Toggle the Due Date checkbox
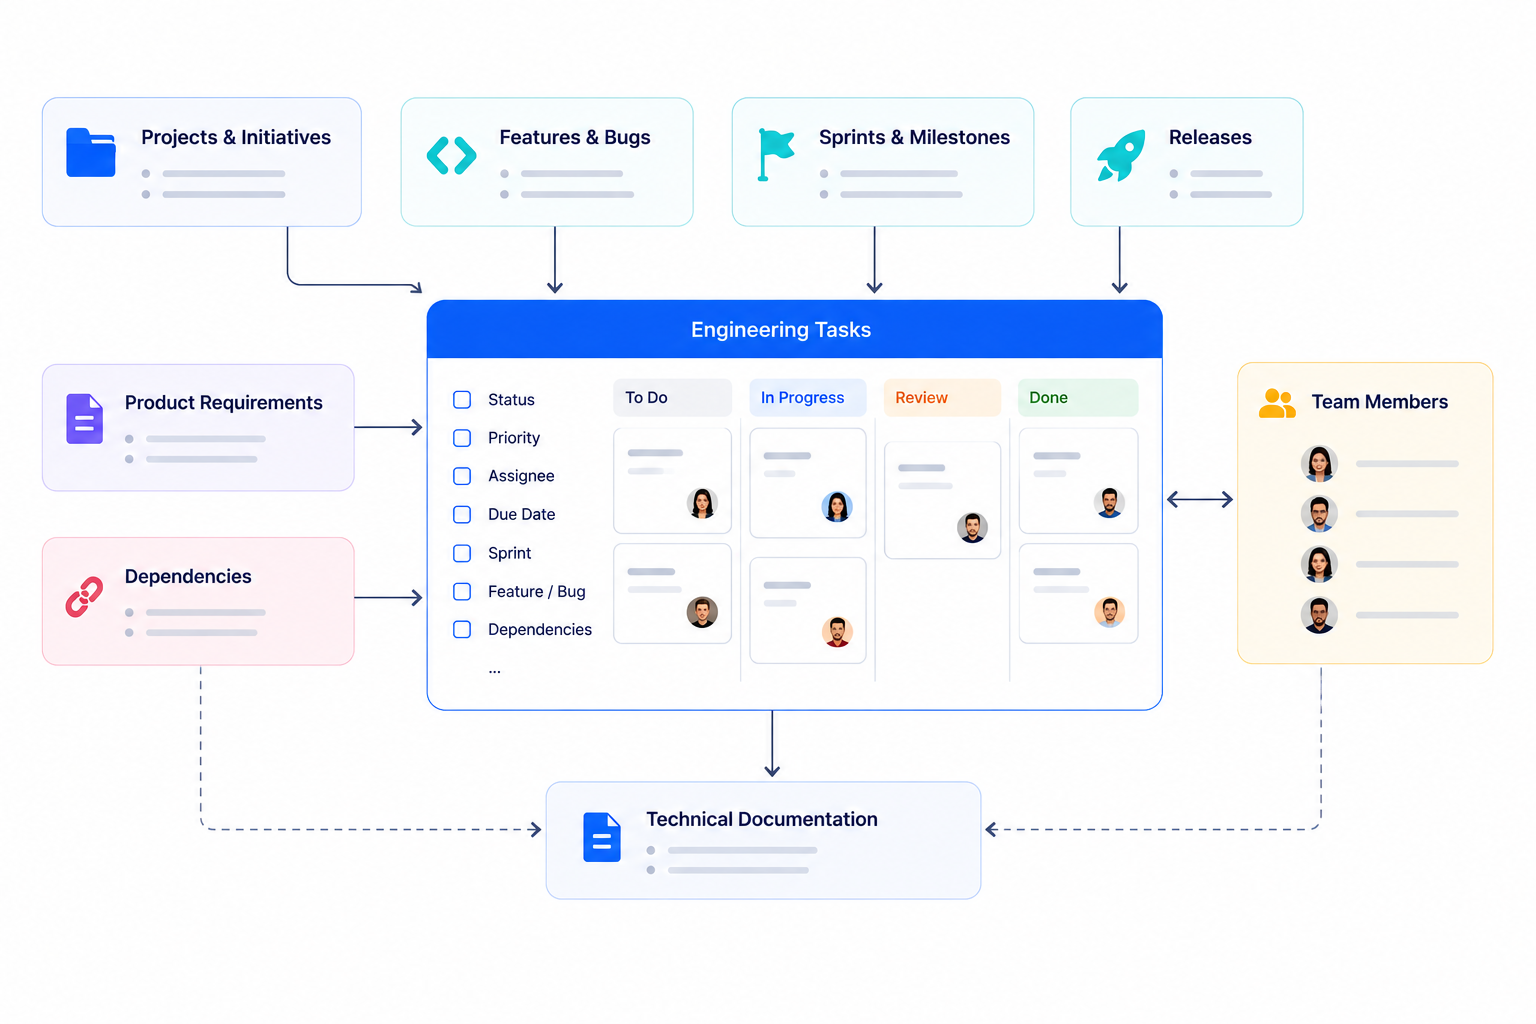 [x=462, y=514]
